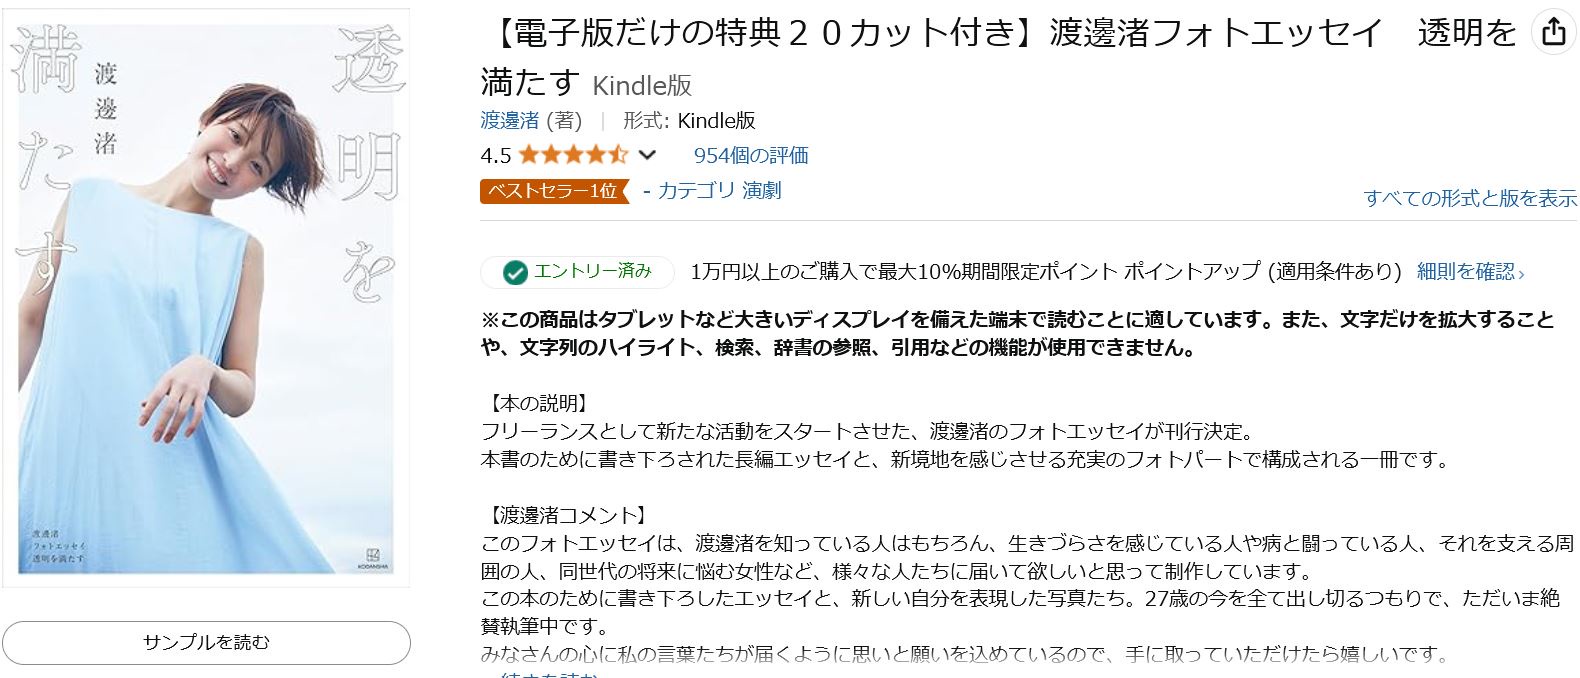Open author page link 渡邊渚

[x=510, y=121]
